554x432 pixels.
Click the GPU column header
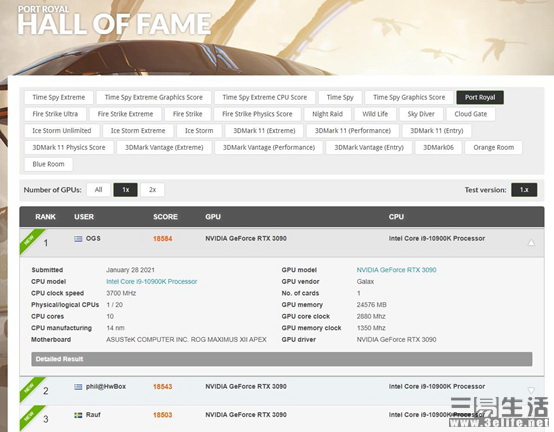pyautogui.click(x=213, y=217)
